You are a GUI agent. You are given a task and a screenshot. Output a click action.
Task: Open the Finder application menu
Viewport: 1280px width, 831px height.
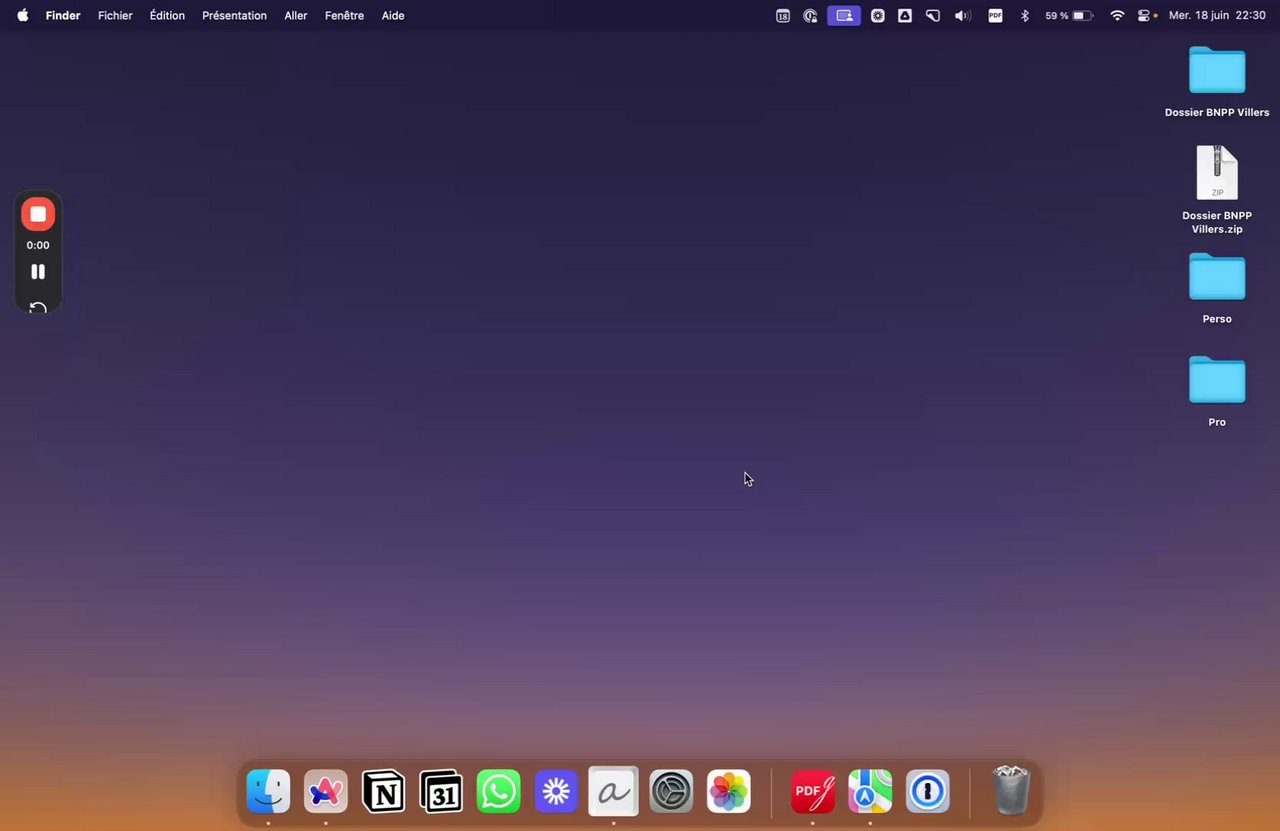(x=63, y=16)
